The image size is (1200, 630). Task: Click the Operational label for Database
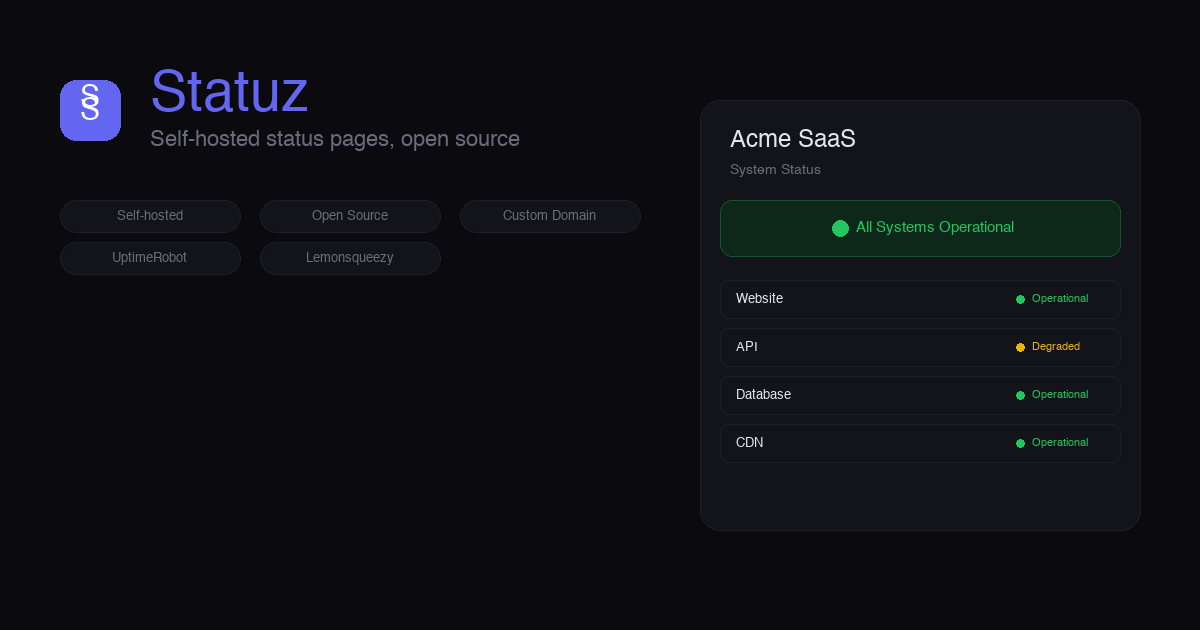click(1060, 395)
